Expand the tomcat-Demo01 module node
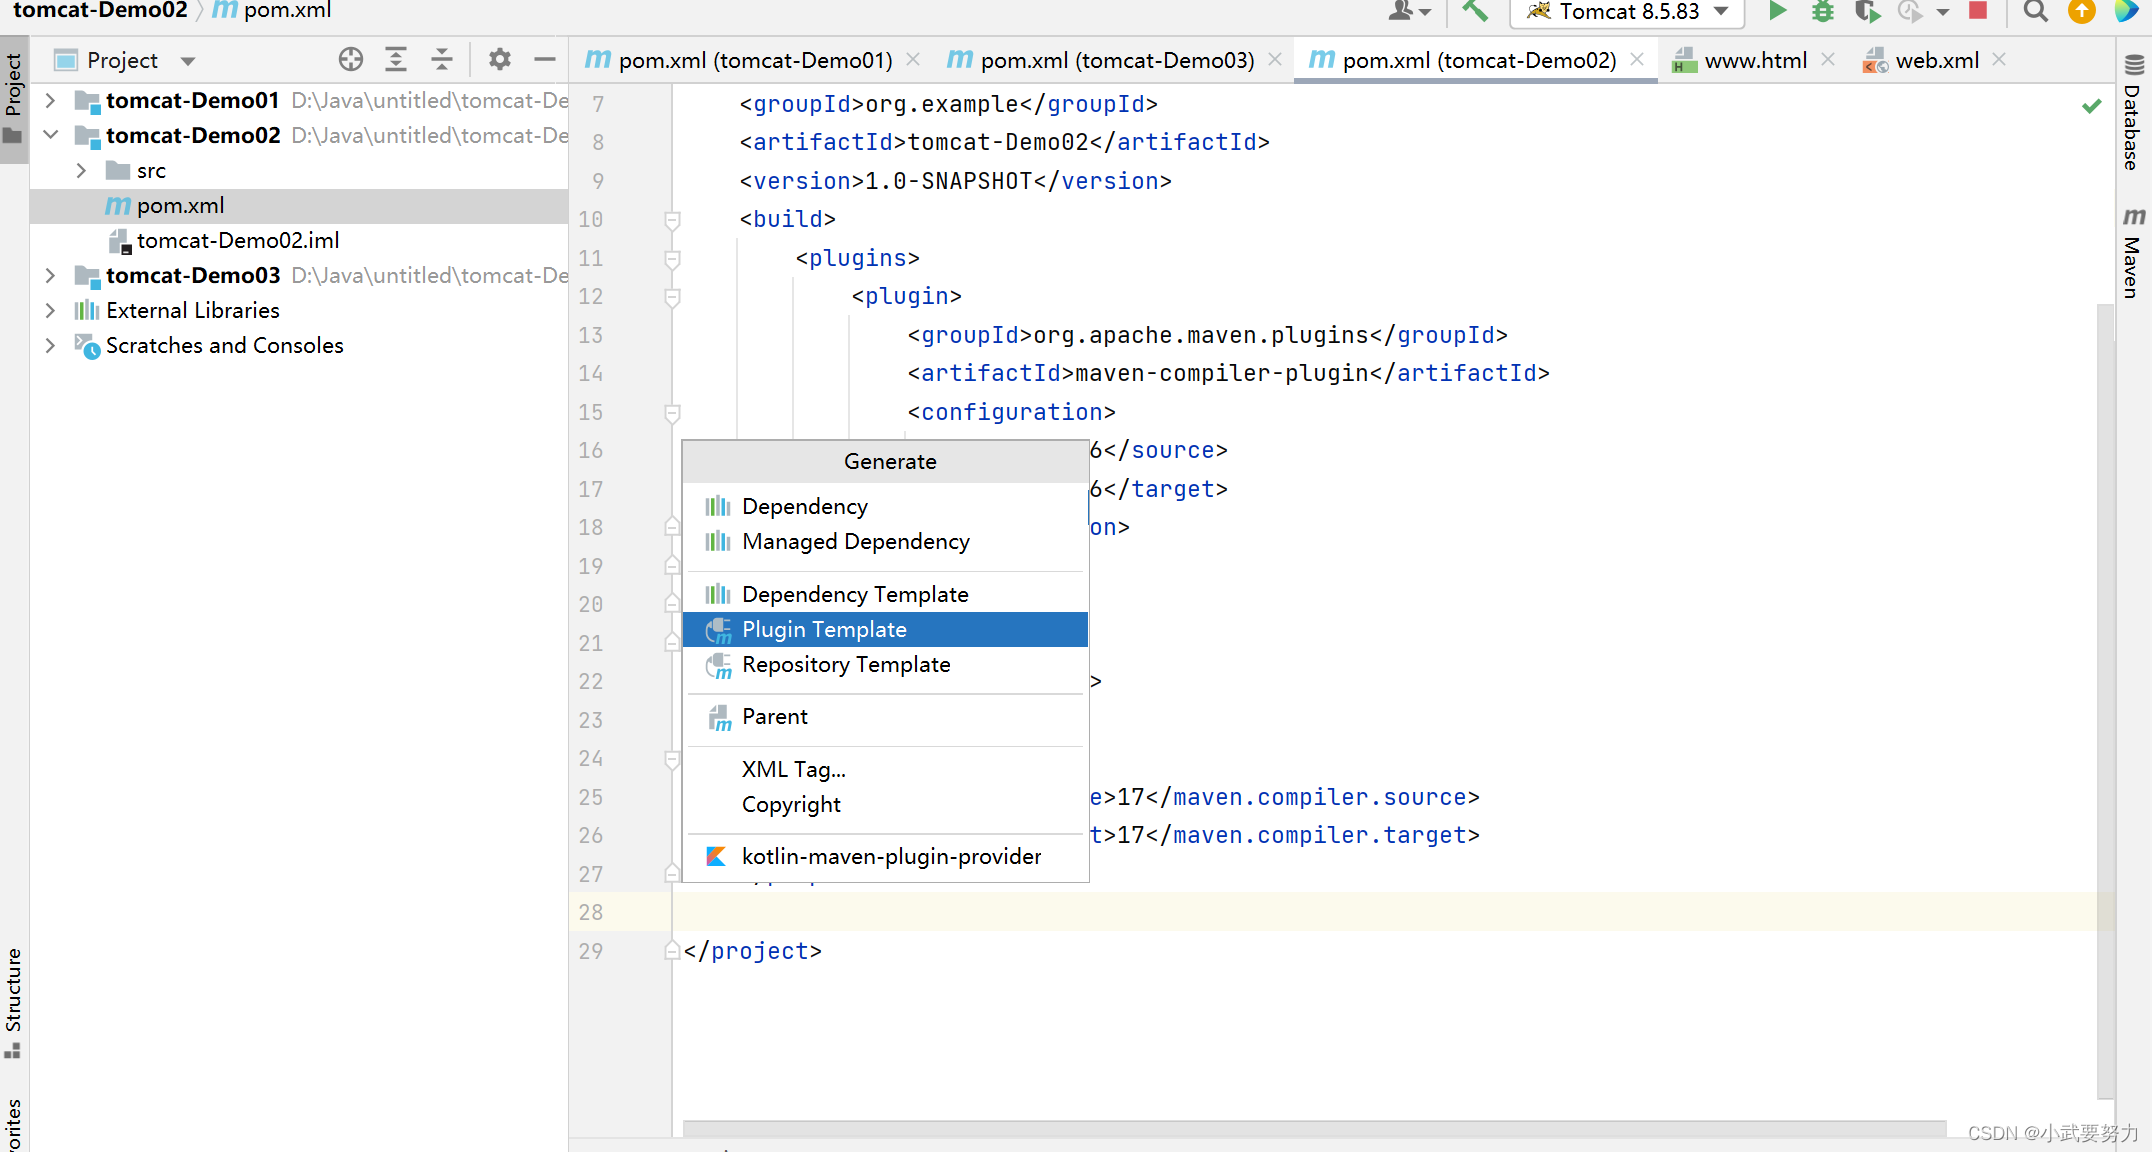The height and width of the screenshot is (1152, 2152). [50, 101]
